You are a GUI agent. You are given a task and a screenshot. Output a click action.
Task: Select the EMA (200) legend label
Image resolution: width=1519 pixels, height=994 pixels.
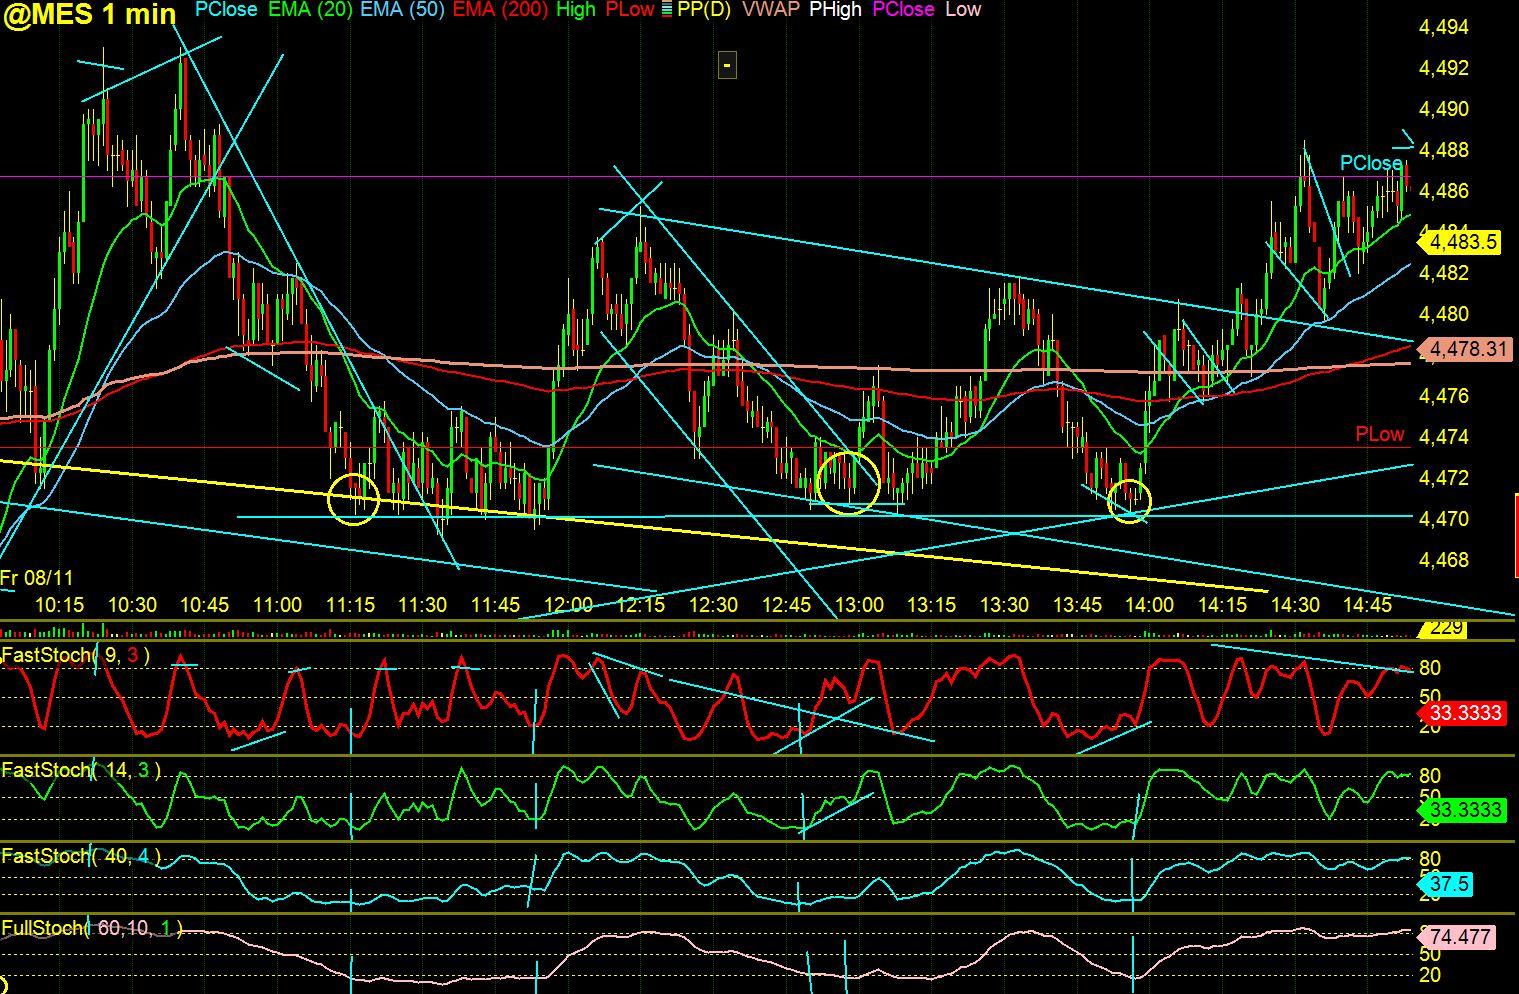[x=500, y=10]
